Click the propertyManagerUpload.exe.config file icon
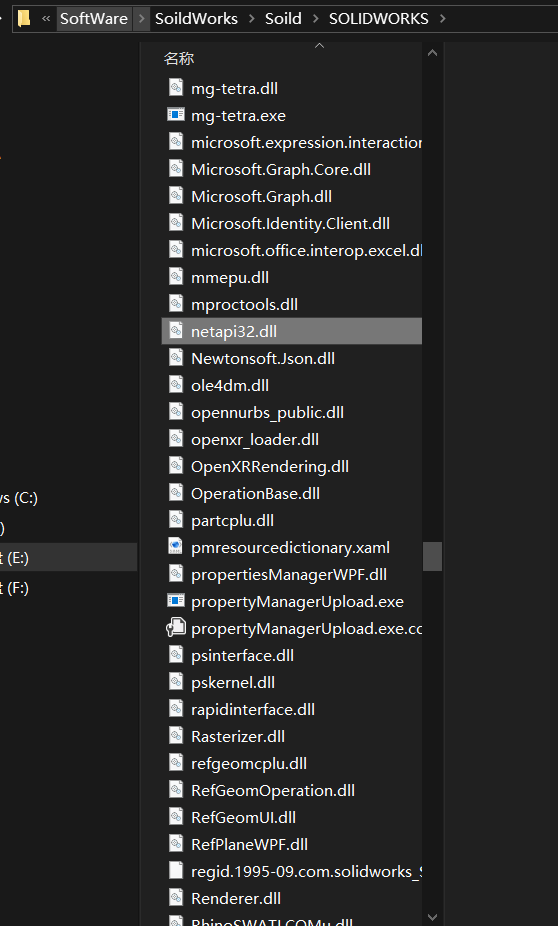This screenshot has height=926, width=558. tap(176, 628)
